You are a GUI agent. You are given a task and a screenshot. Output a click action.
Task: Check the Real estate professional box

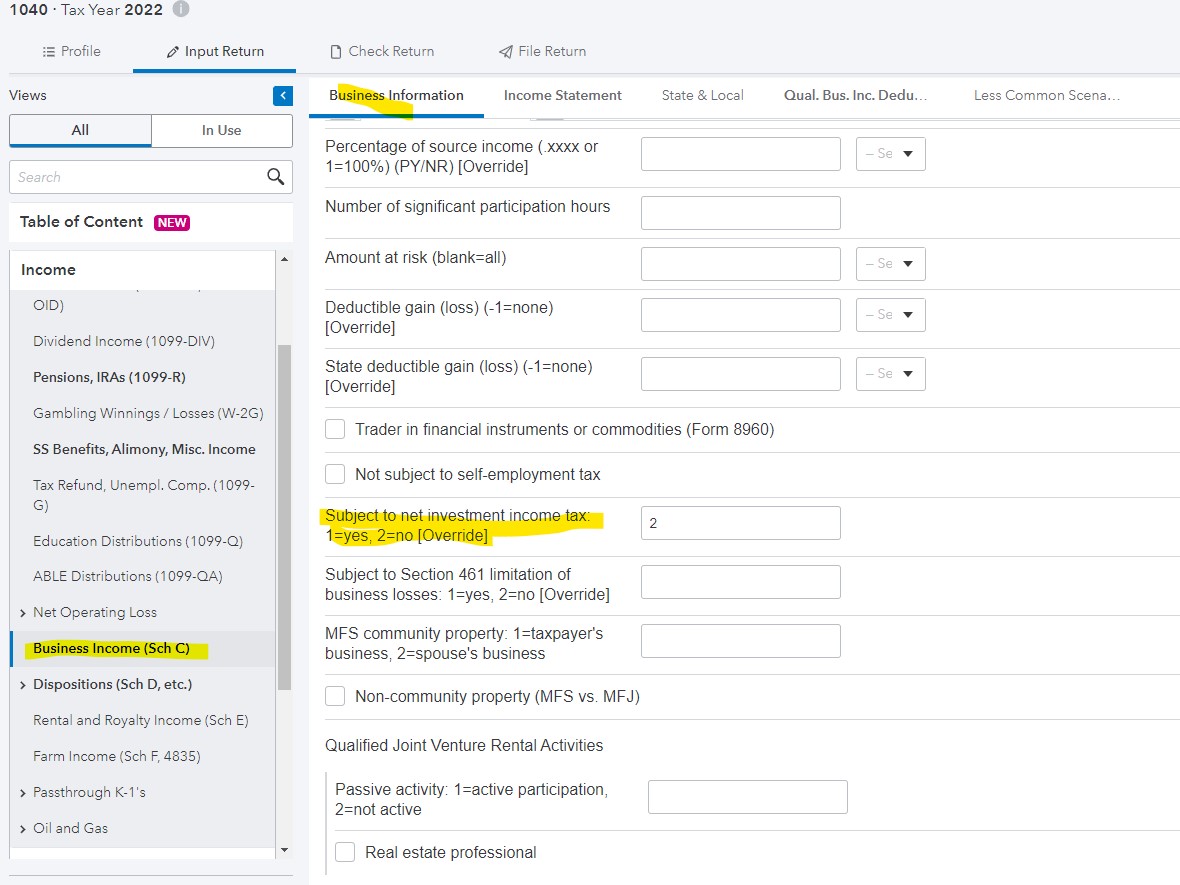[x=345, y=852]
